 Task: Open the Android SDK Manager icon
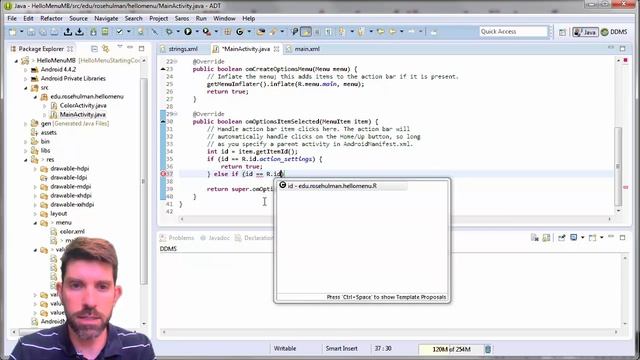tap(93, 32)
